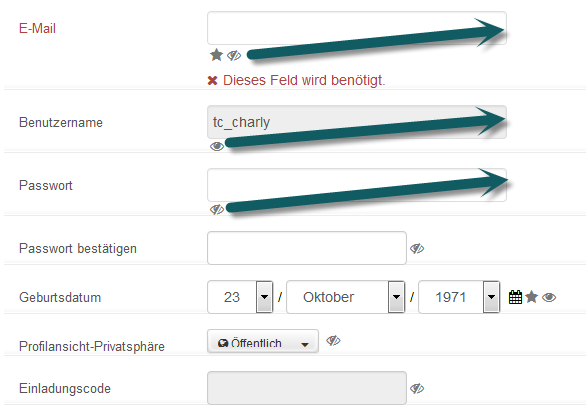Screen dimensions: 586x414
Task: Click the Benutzername field with tc_charly
Action: pyautogui.click(x=357, y=122)
